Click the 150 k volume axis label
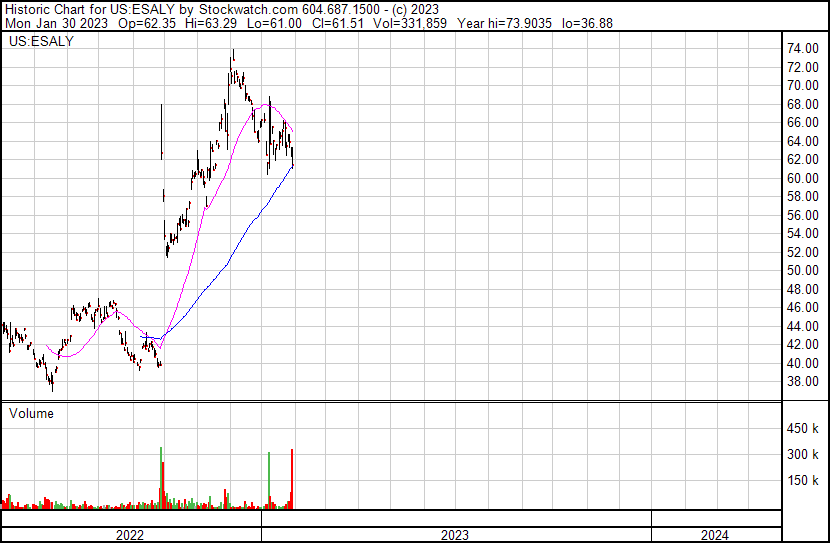Screen dimensions: 830x543 tap(803, 481)
